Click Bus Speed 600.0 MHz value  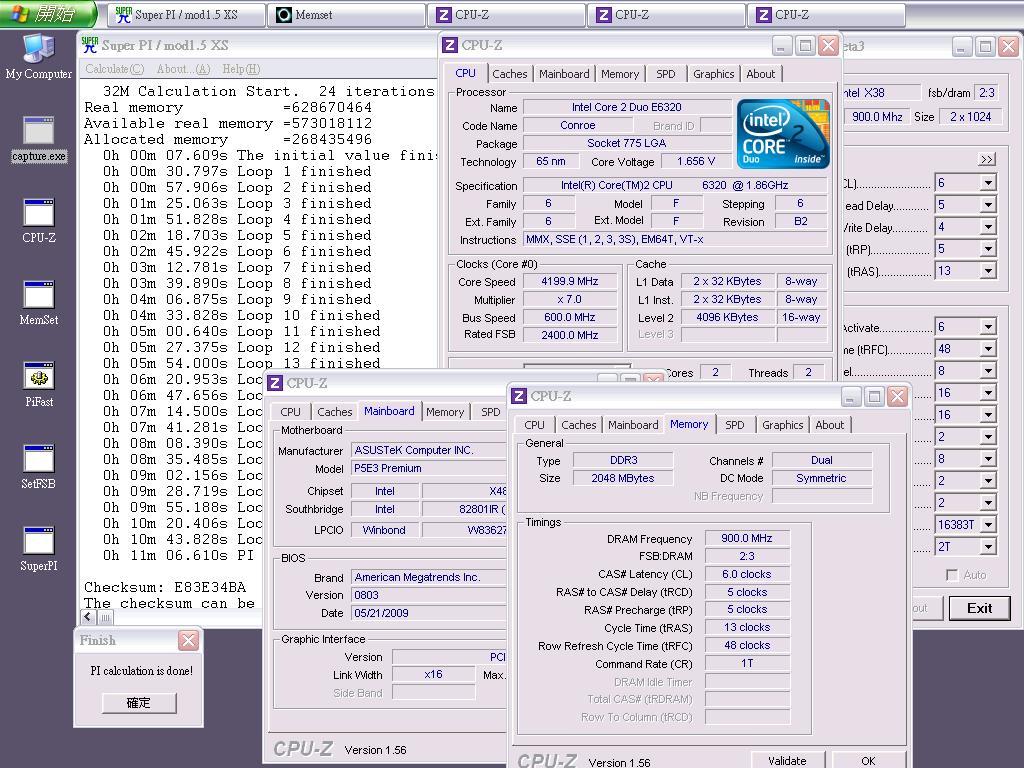(x=569, y=317)
